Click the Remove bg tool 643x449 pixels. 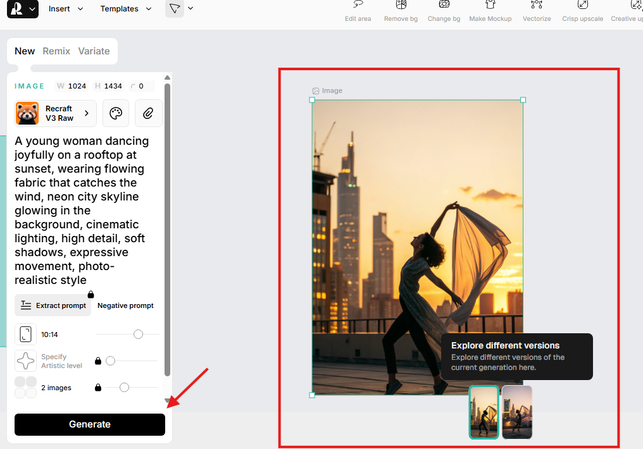401,11
